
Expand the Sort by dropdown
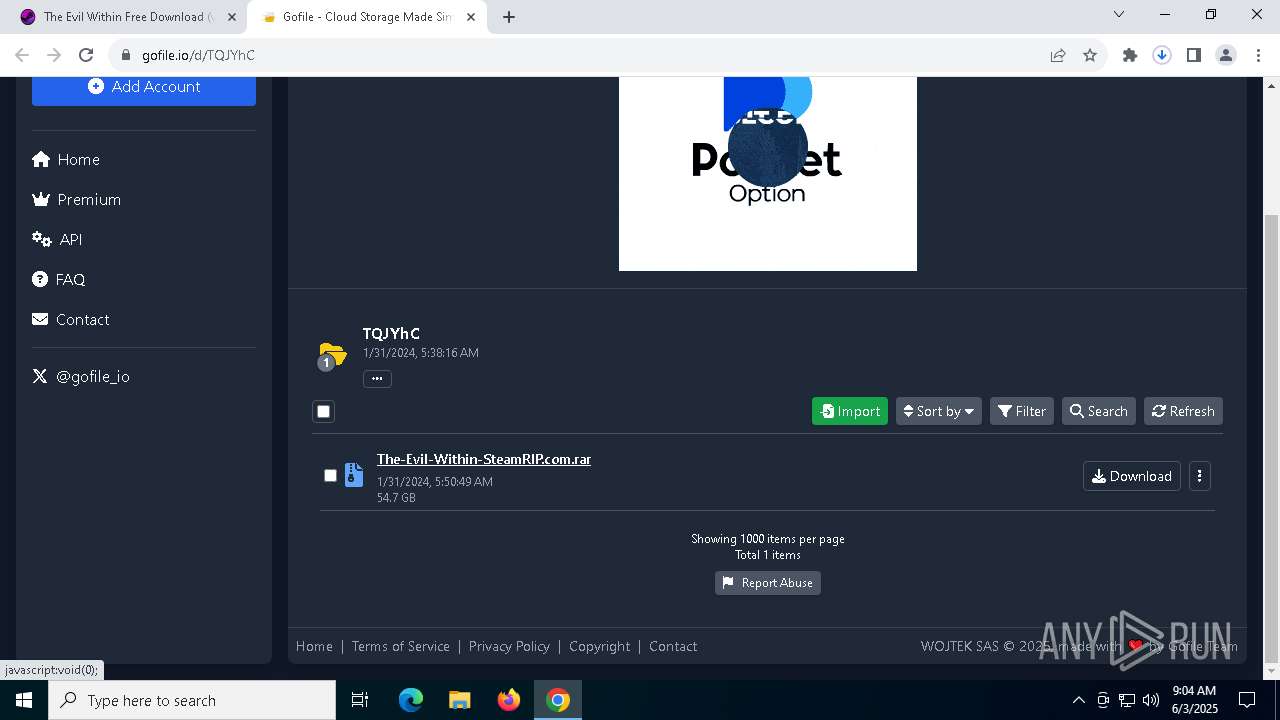(x=939, y=411)
